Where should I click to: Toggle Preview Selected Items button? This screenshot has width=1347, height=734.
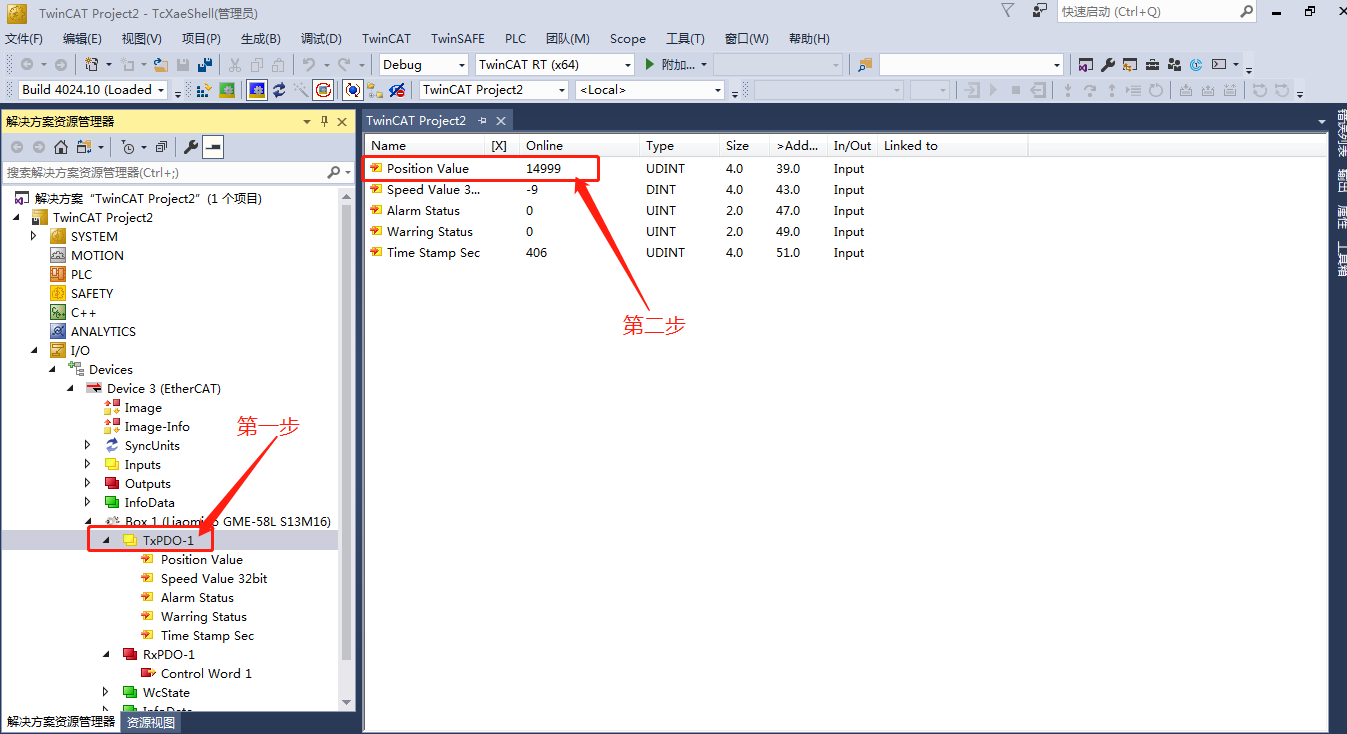pyautogui.click(x=213, y=147)
